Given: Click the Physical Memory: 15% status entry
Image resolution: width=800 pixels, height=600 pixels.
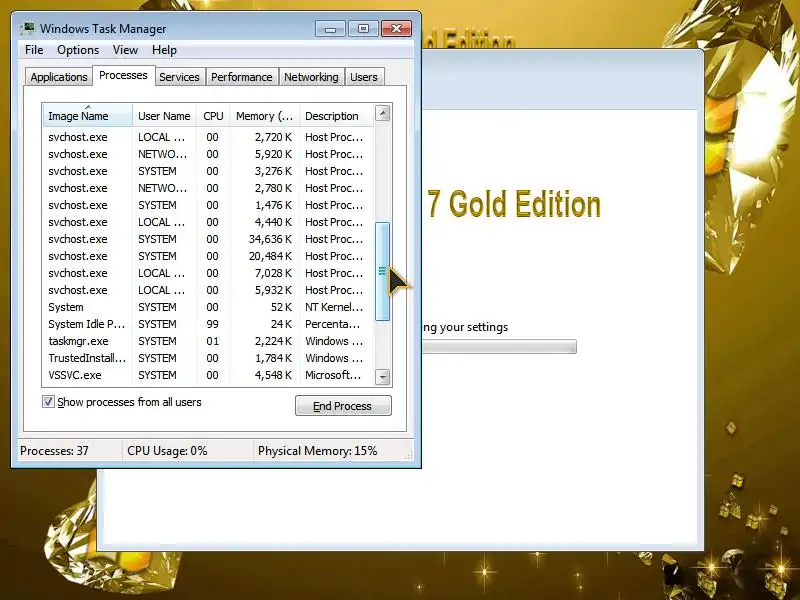Looking at the screenshot, I should (317, 451).
